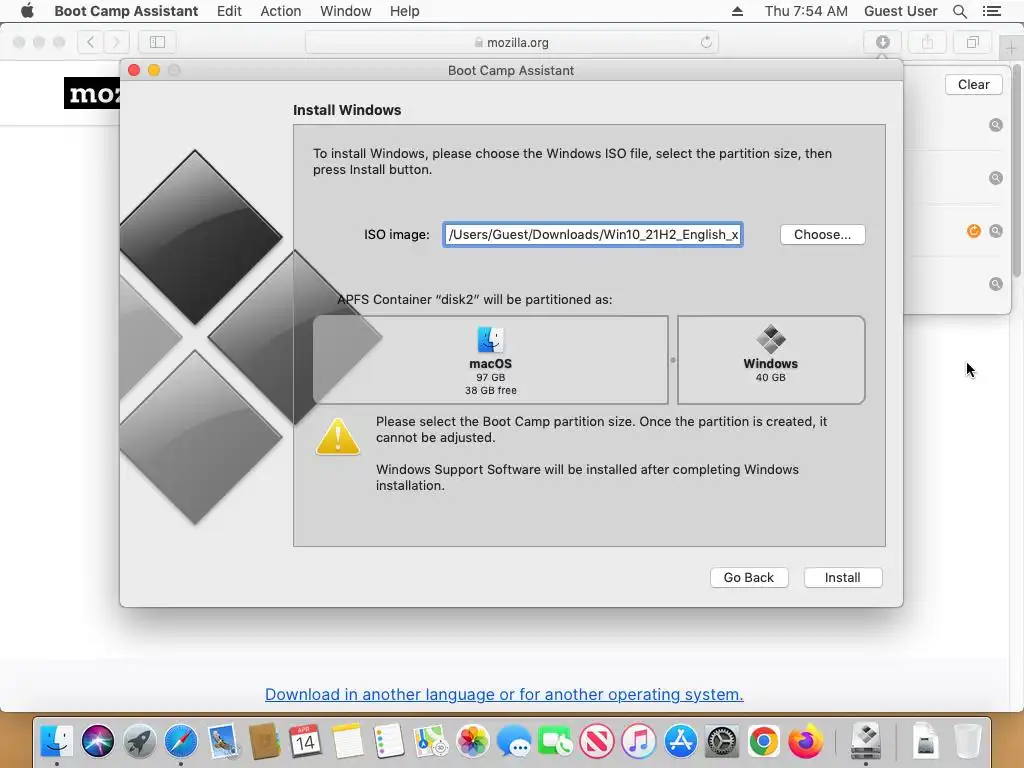This screenshot has height=768, width=1024.
Task: Click the clock showing Thu 7:54 AM
Action: coord(806,11)
